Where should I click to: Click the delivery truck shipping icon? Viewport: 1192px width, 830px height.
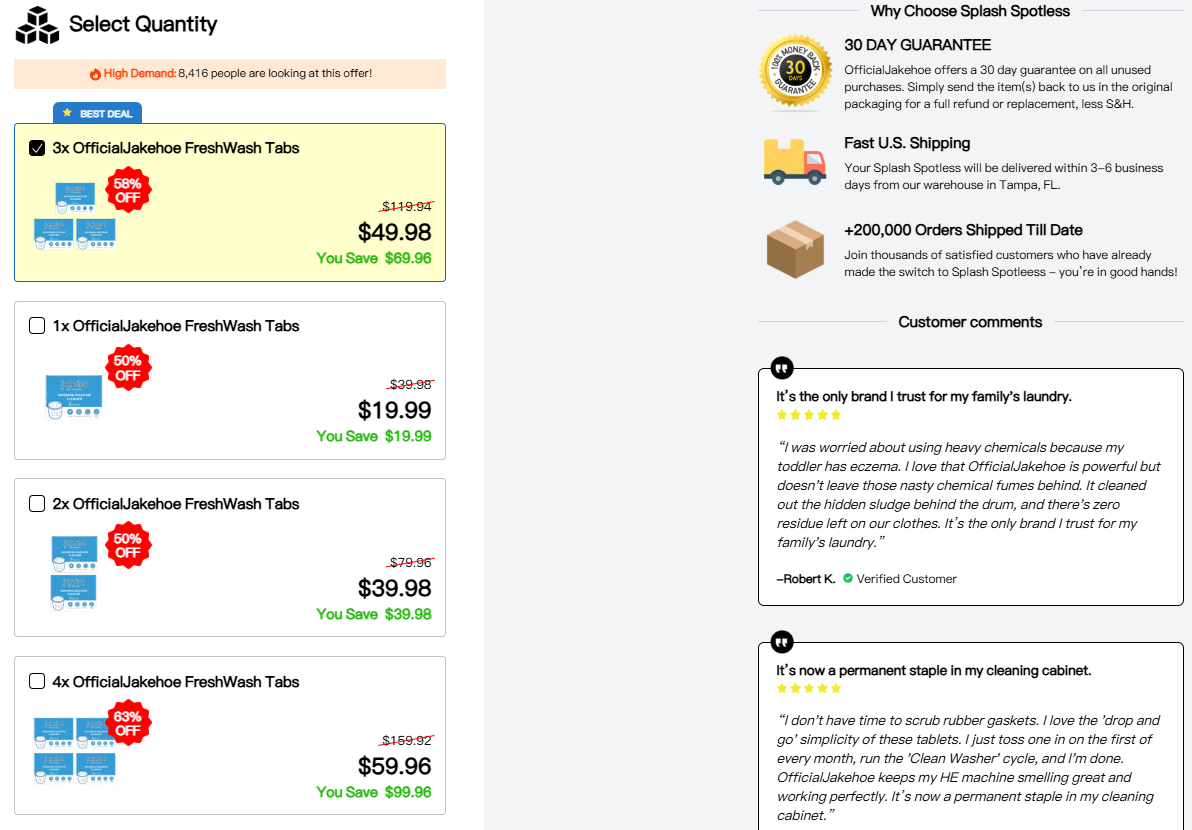795,161
